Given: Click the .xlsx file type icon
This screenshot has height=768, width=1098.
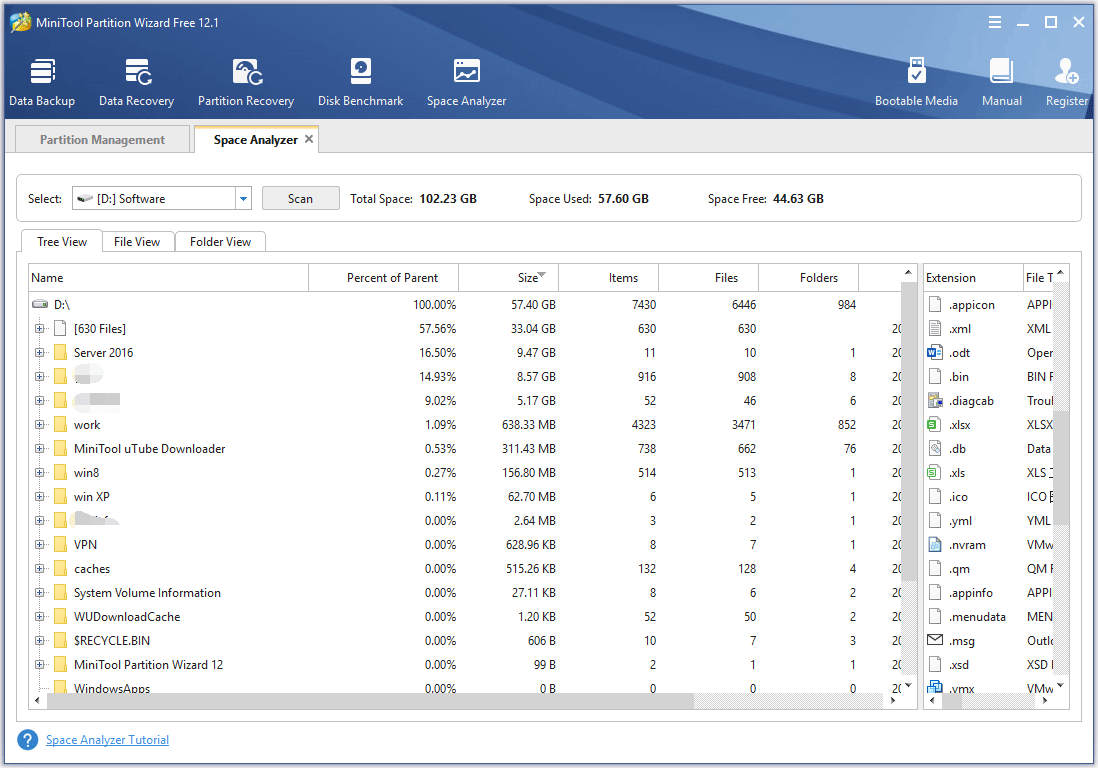Looking at the screenshot, I should click(x=933, y=424).
